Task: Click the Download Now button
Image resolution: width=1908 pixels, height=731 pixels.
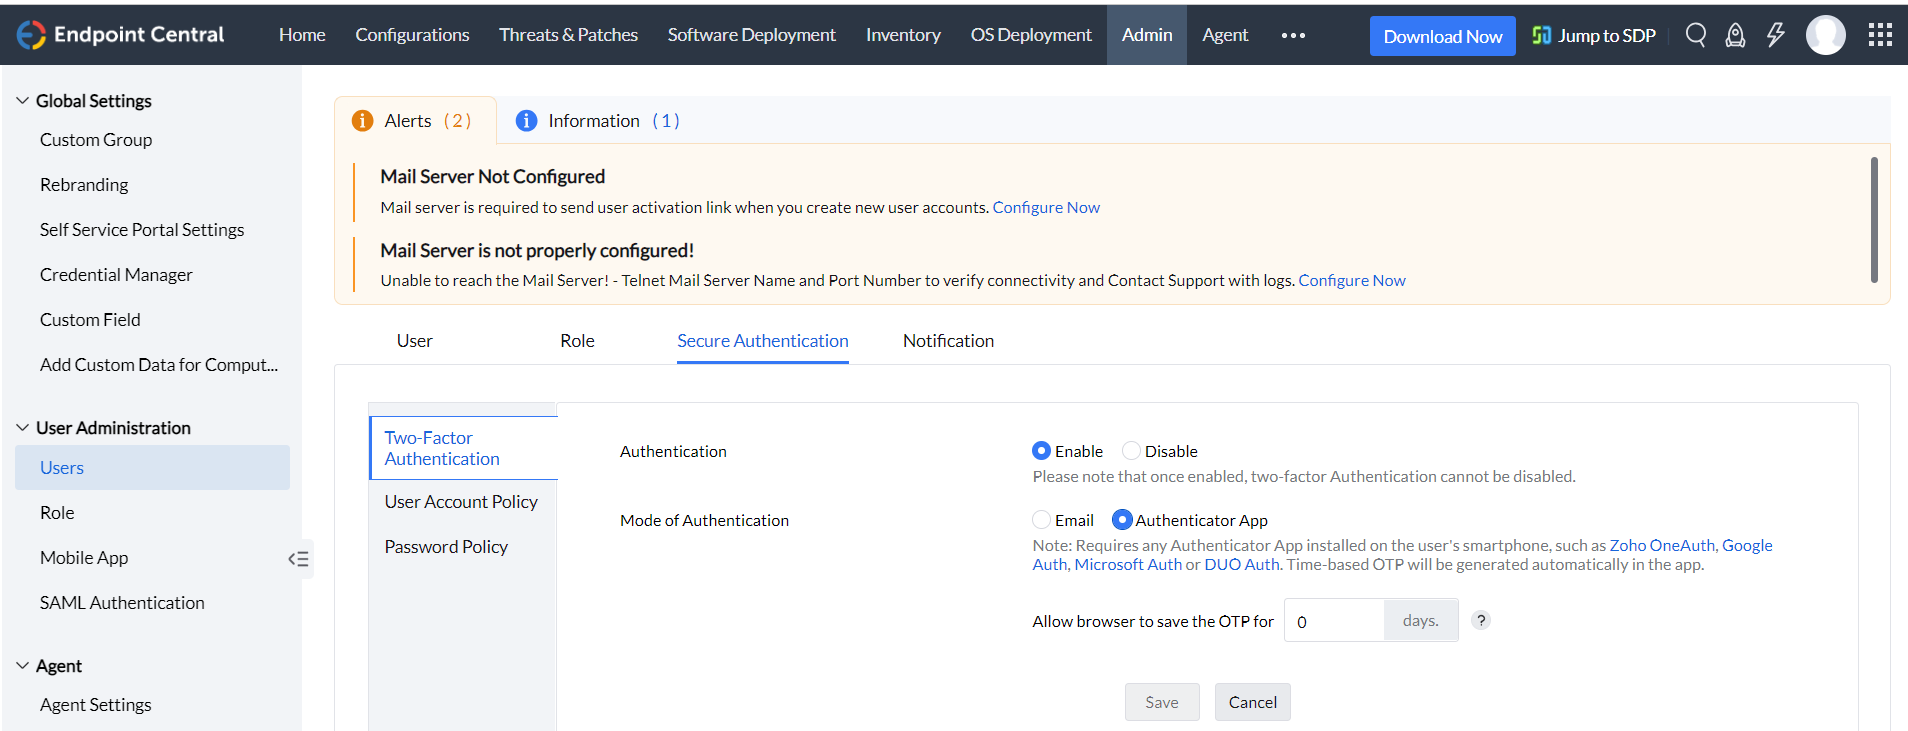Action: [1442, 36]
